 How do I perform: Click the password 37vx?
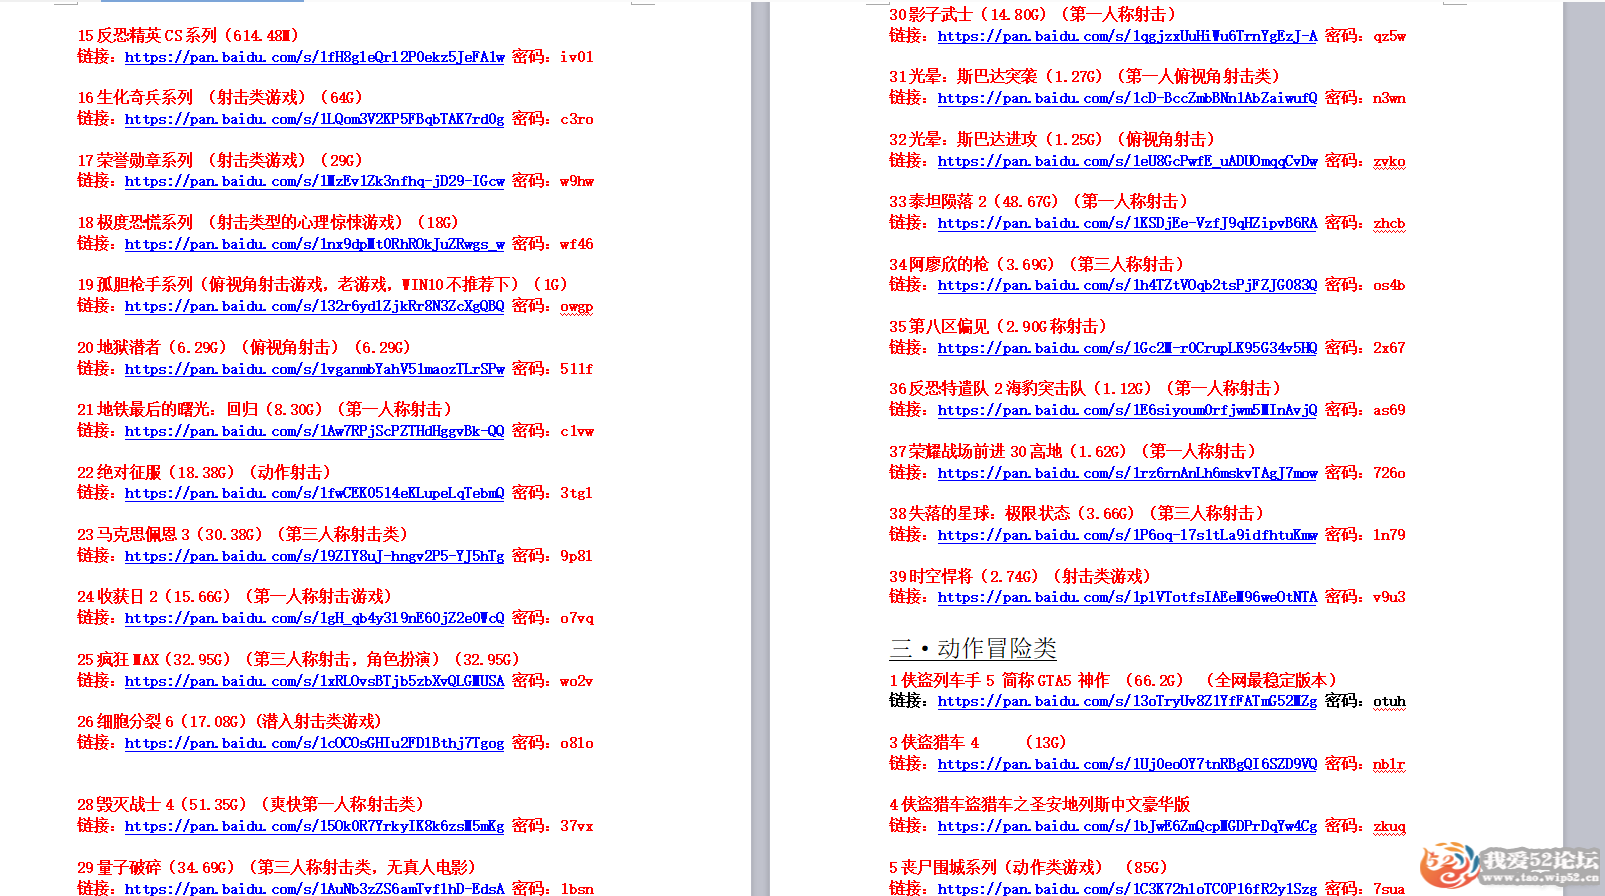tap(577, 826)
